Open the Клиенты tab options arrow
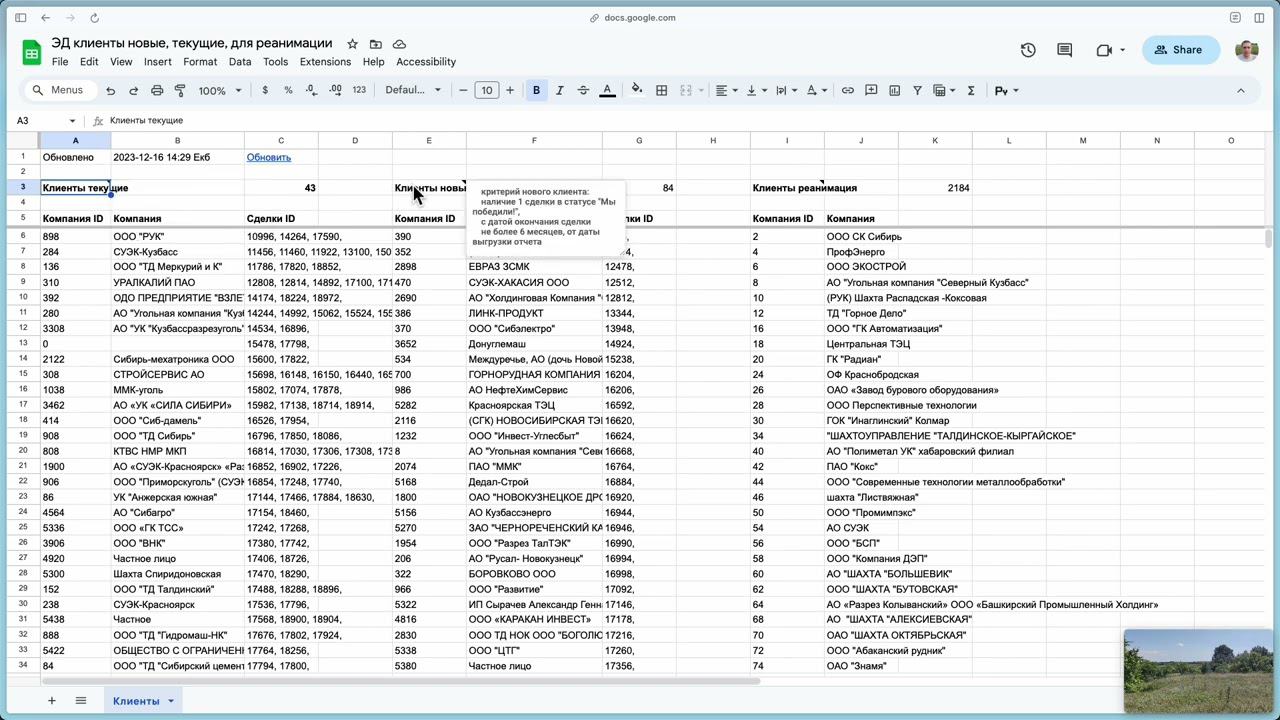1280x720 pixels. 171,701
